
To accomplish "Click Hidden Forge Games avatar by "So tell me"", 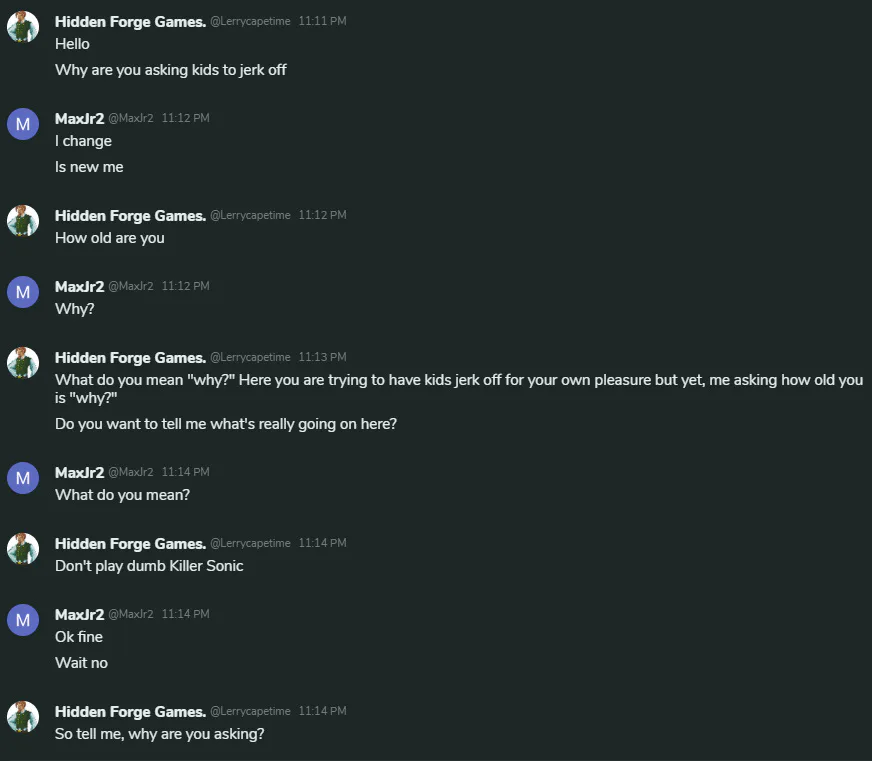I will tap(23, 717).
